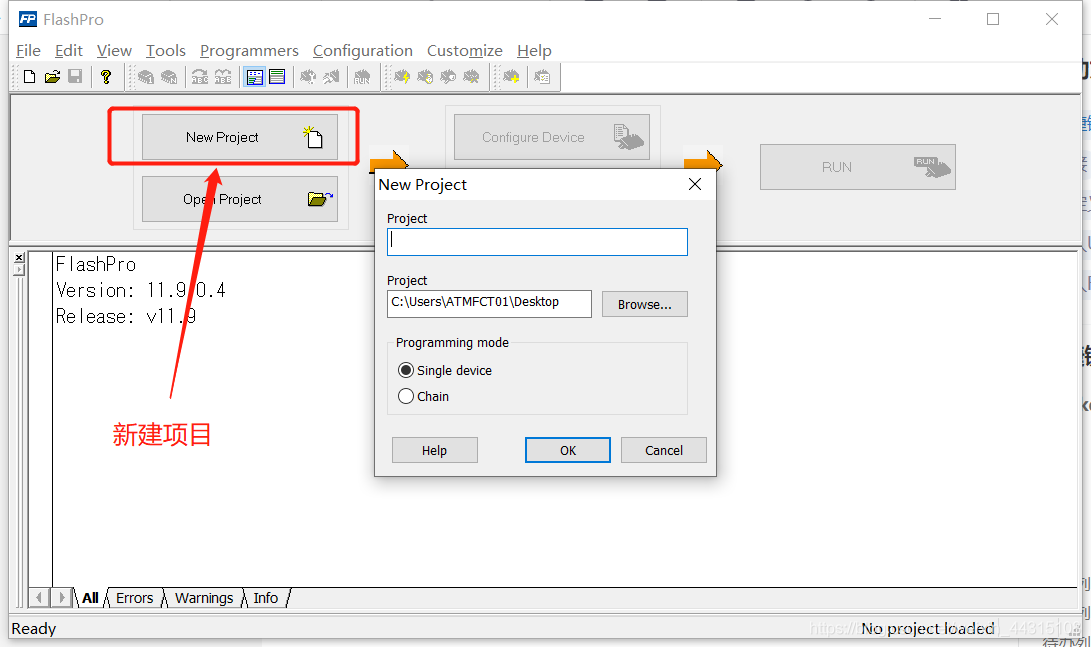This screenshot has height=647, width=1091.
Task: Open the View menu
Action: [114, 51]
